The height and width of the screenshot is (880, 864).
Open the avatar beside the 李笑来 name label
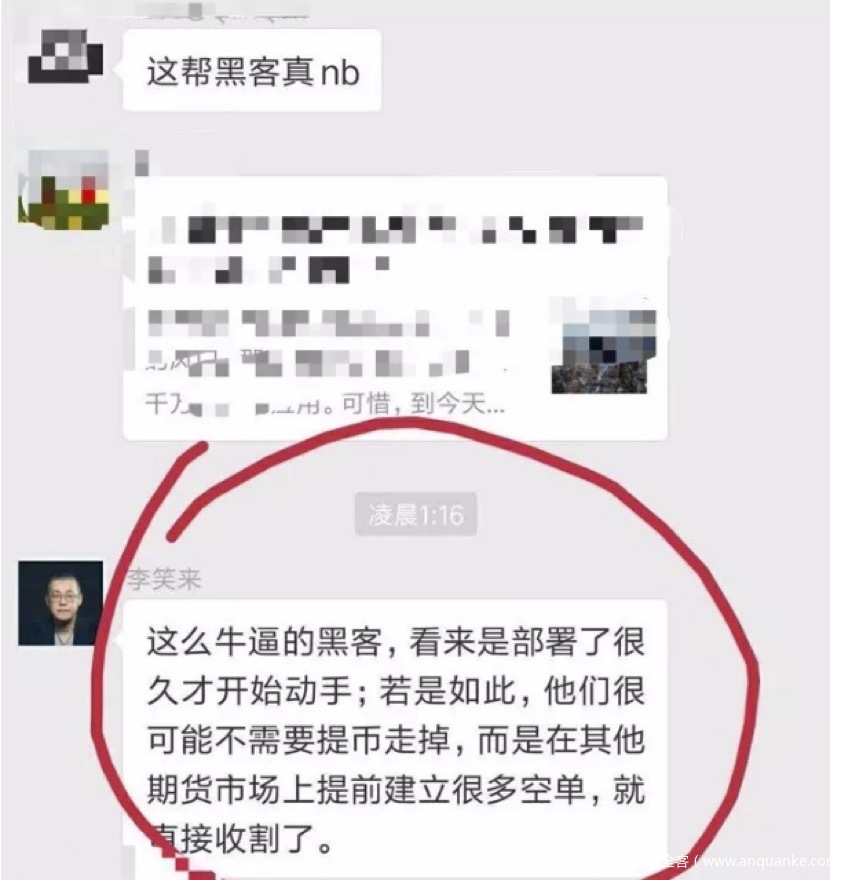[x=61, y=603]
